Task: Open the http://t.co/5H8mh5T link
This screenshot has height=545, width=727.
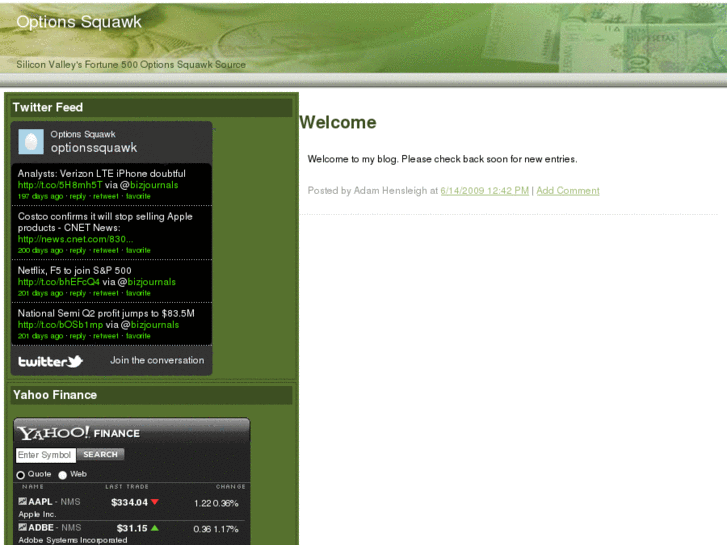Action: [x=60, y=185]
